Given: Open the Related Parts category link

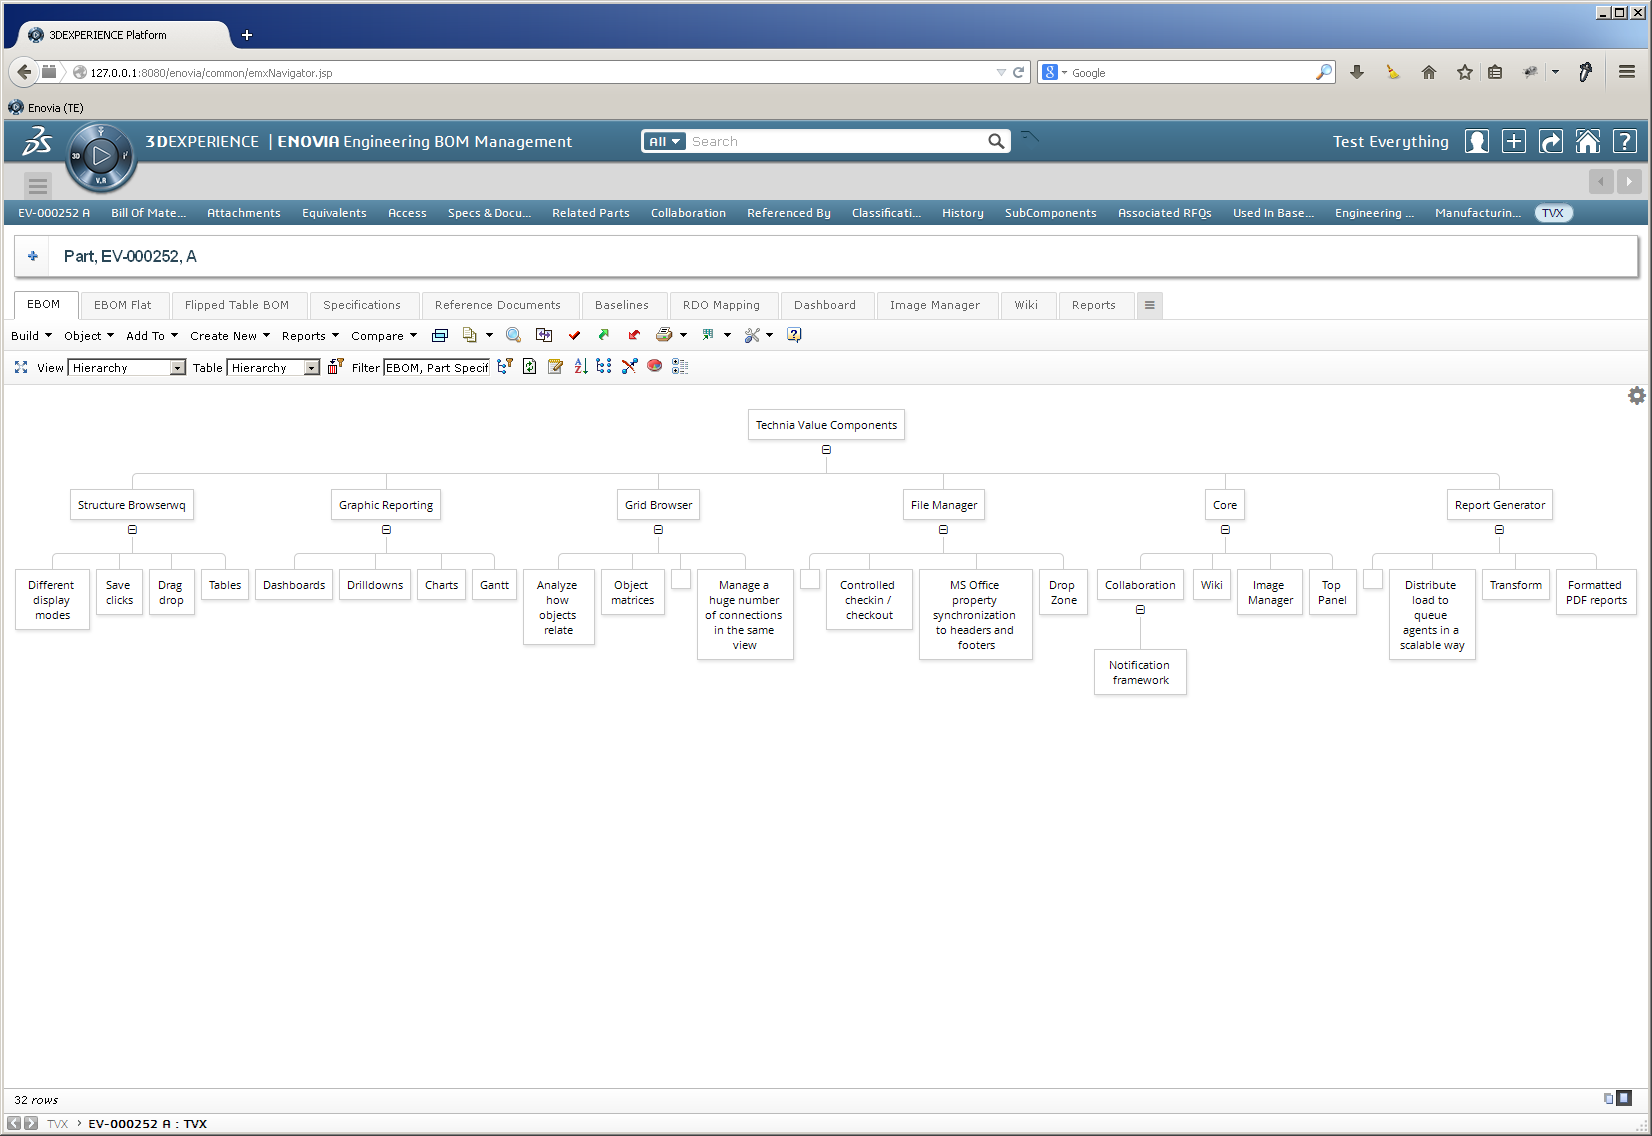Looking at the screenshot, I should pos(590,213).
